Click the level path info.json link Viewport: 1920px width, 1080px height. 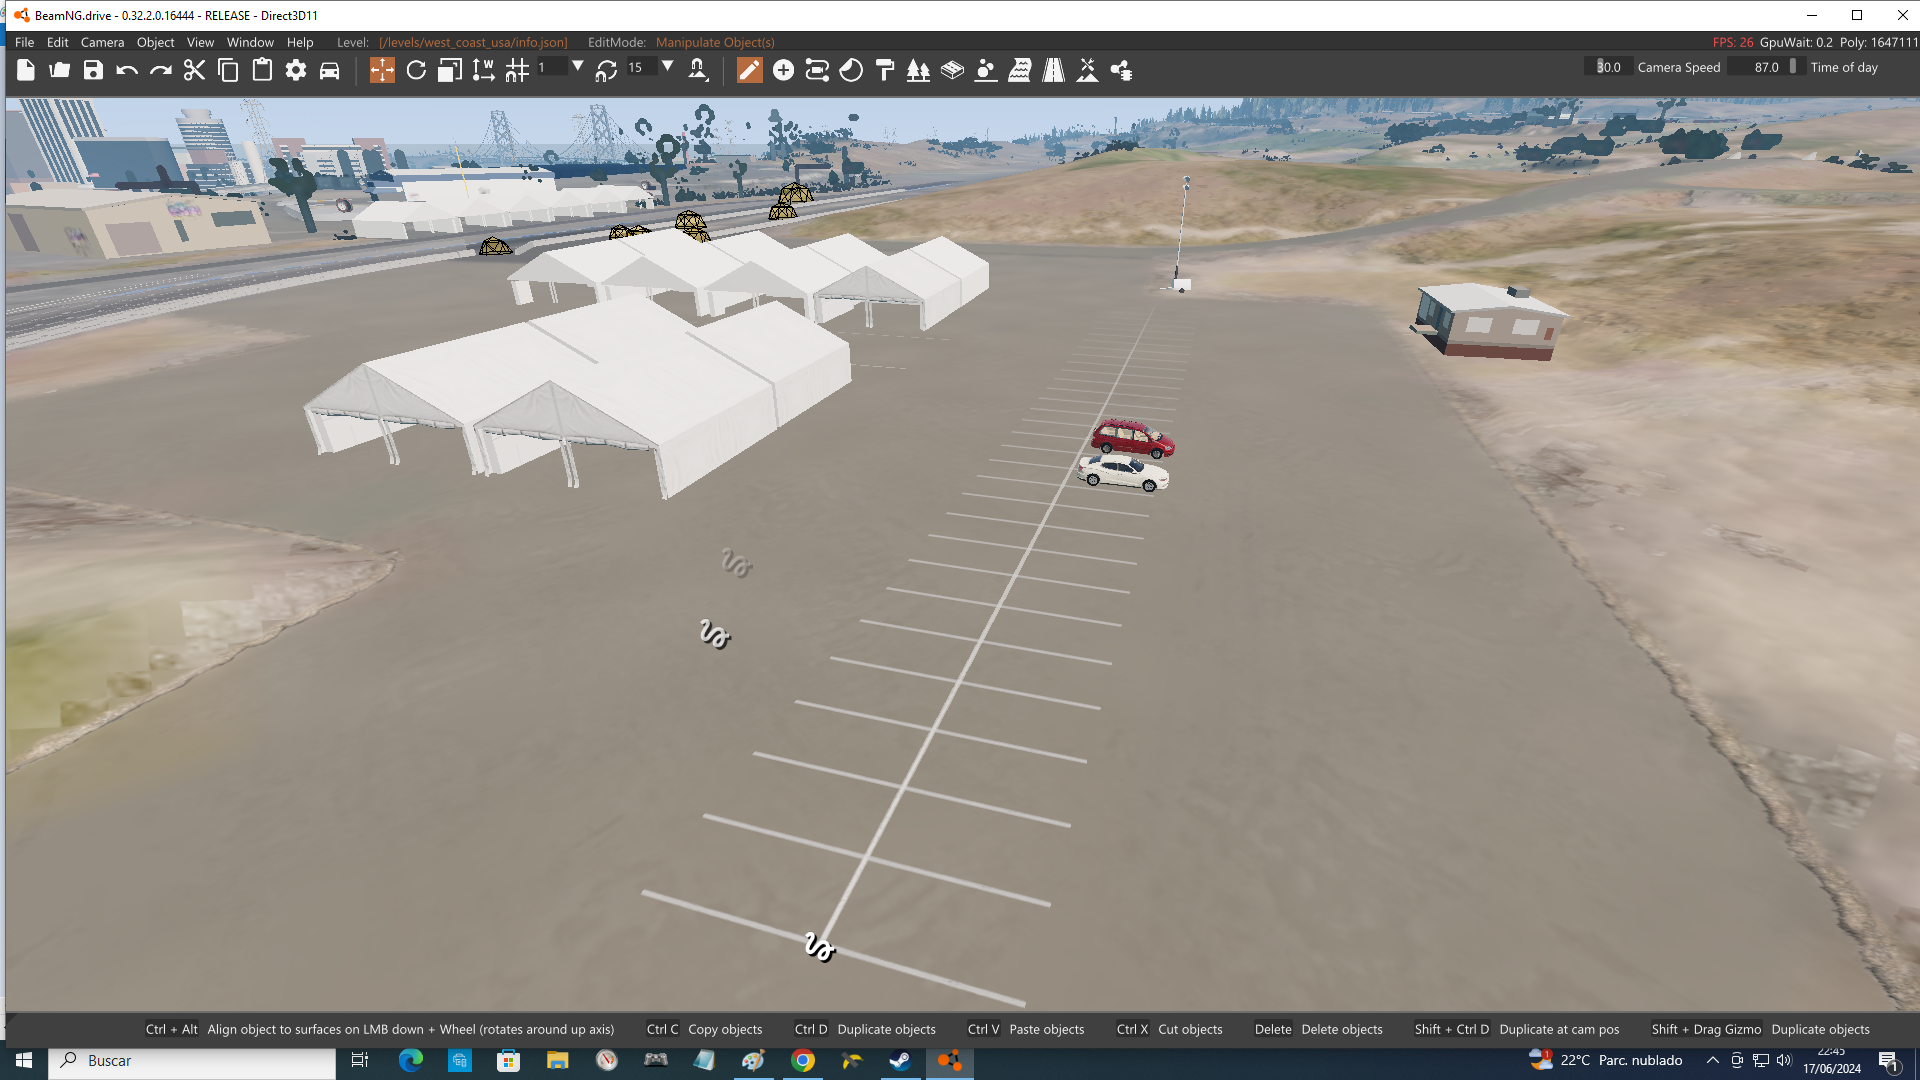473,42
